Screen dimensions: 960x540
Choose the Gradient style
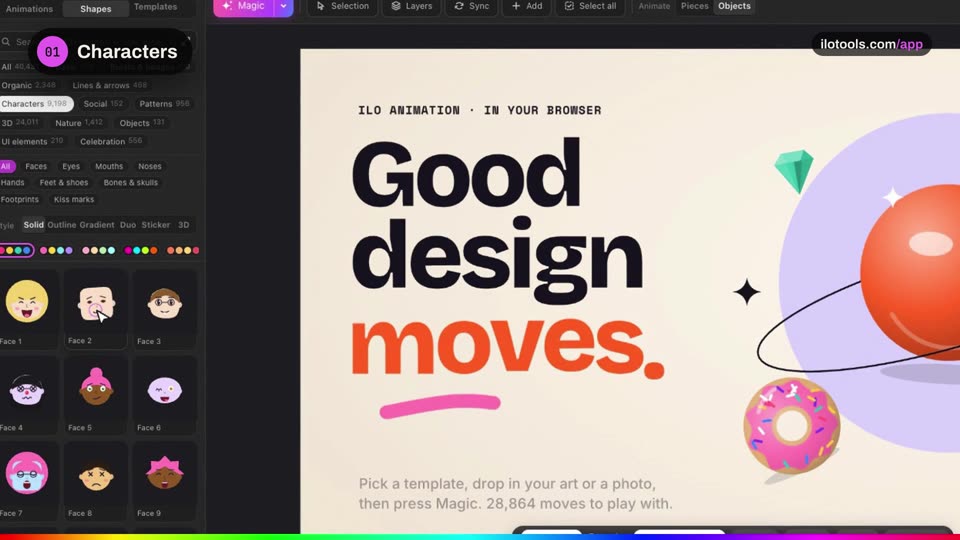97,225
